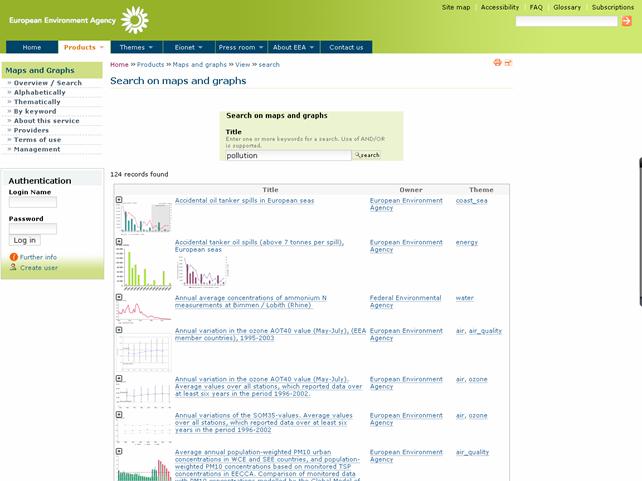Image resolution: width=642 pixels, height=481 pixels.
Task: Click the European Environment Agency sunburst logo
Action: [x=134, y=19]
